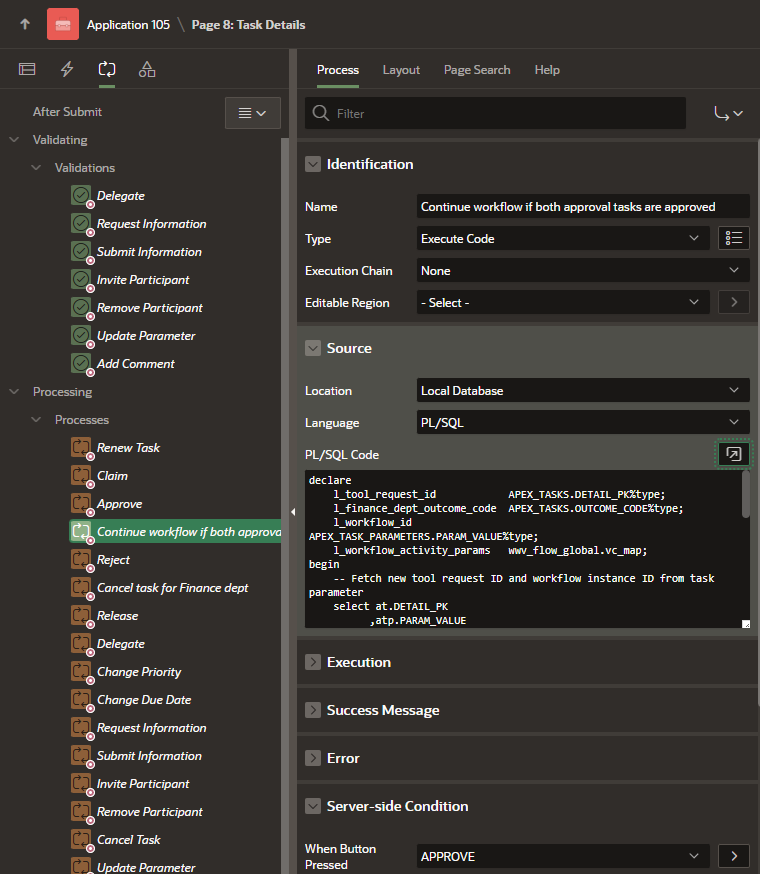Click the Filter search field
This screenshot has height=874, width=760.
point(495,113)
